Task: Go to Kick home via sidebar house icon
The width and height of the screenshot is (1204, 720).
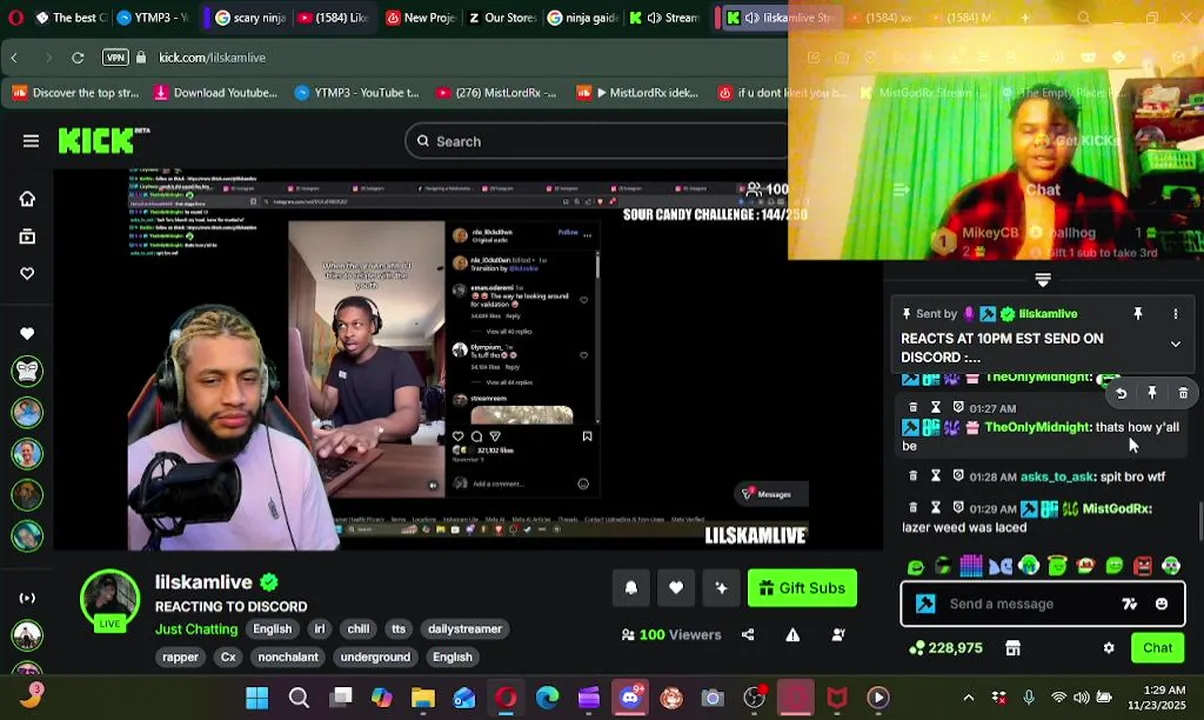Action: click(27, 199)
